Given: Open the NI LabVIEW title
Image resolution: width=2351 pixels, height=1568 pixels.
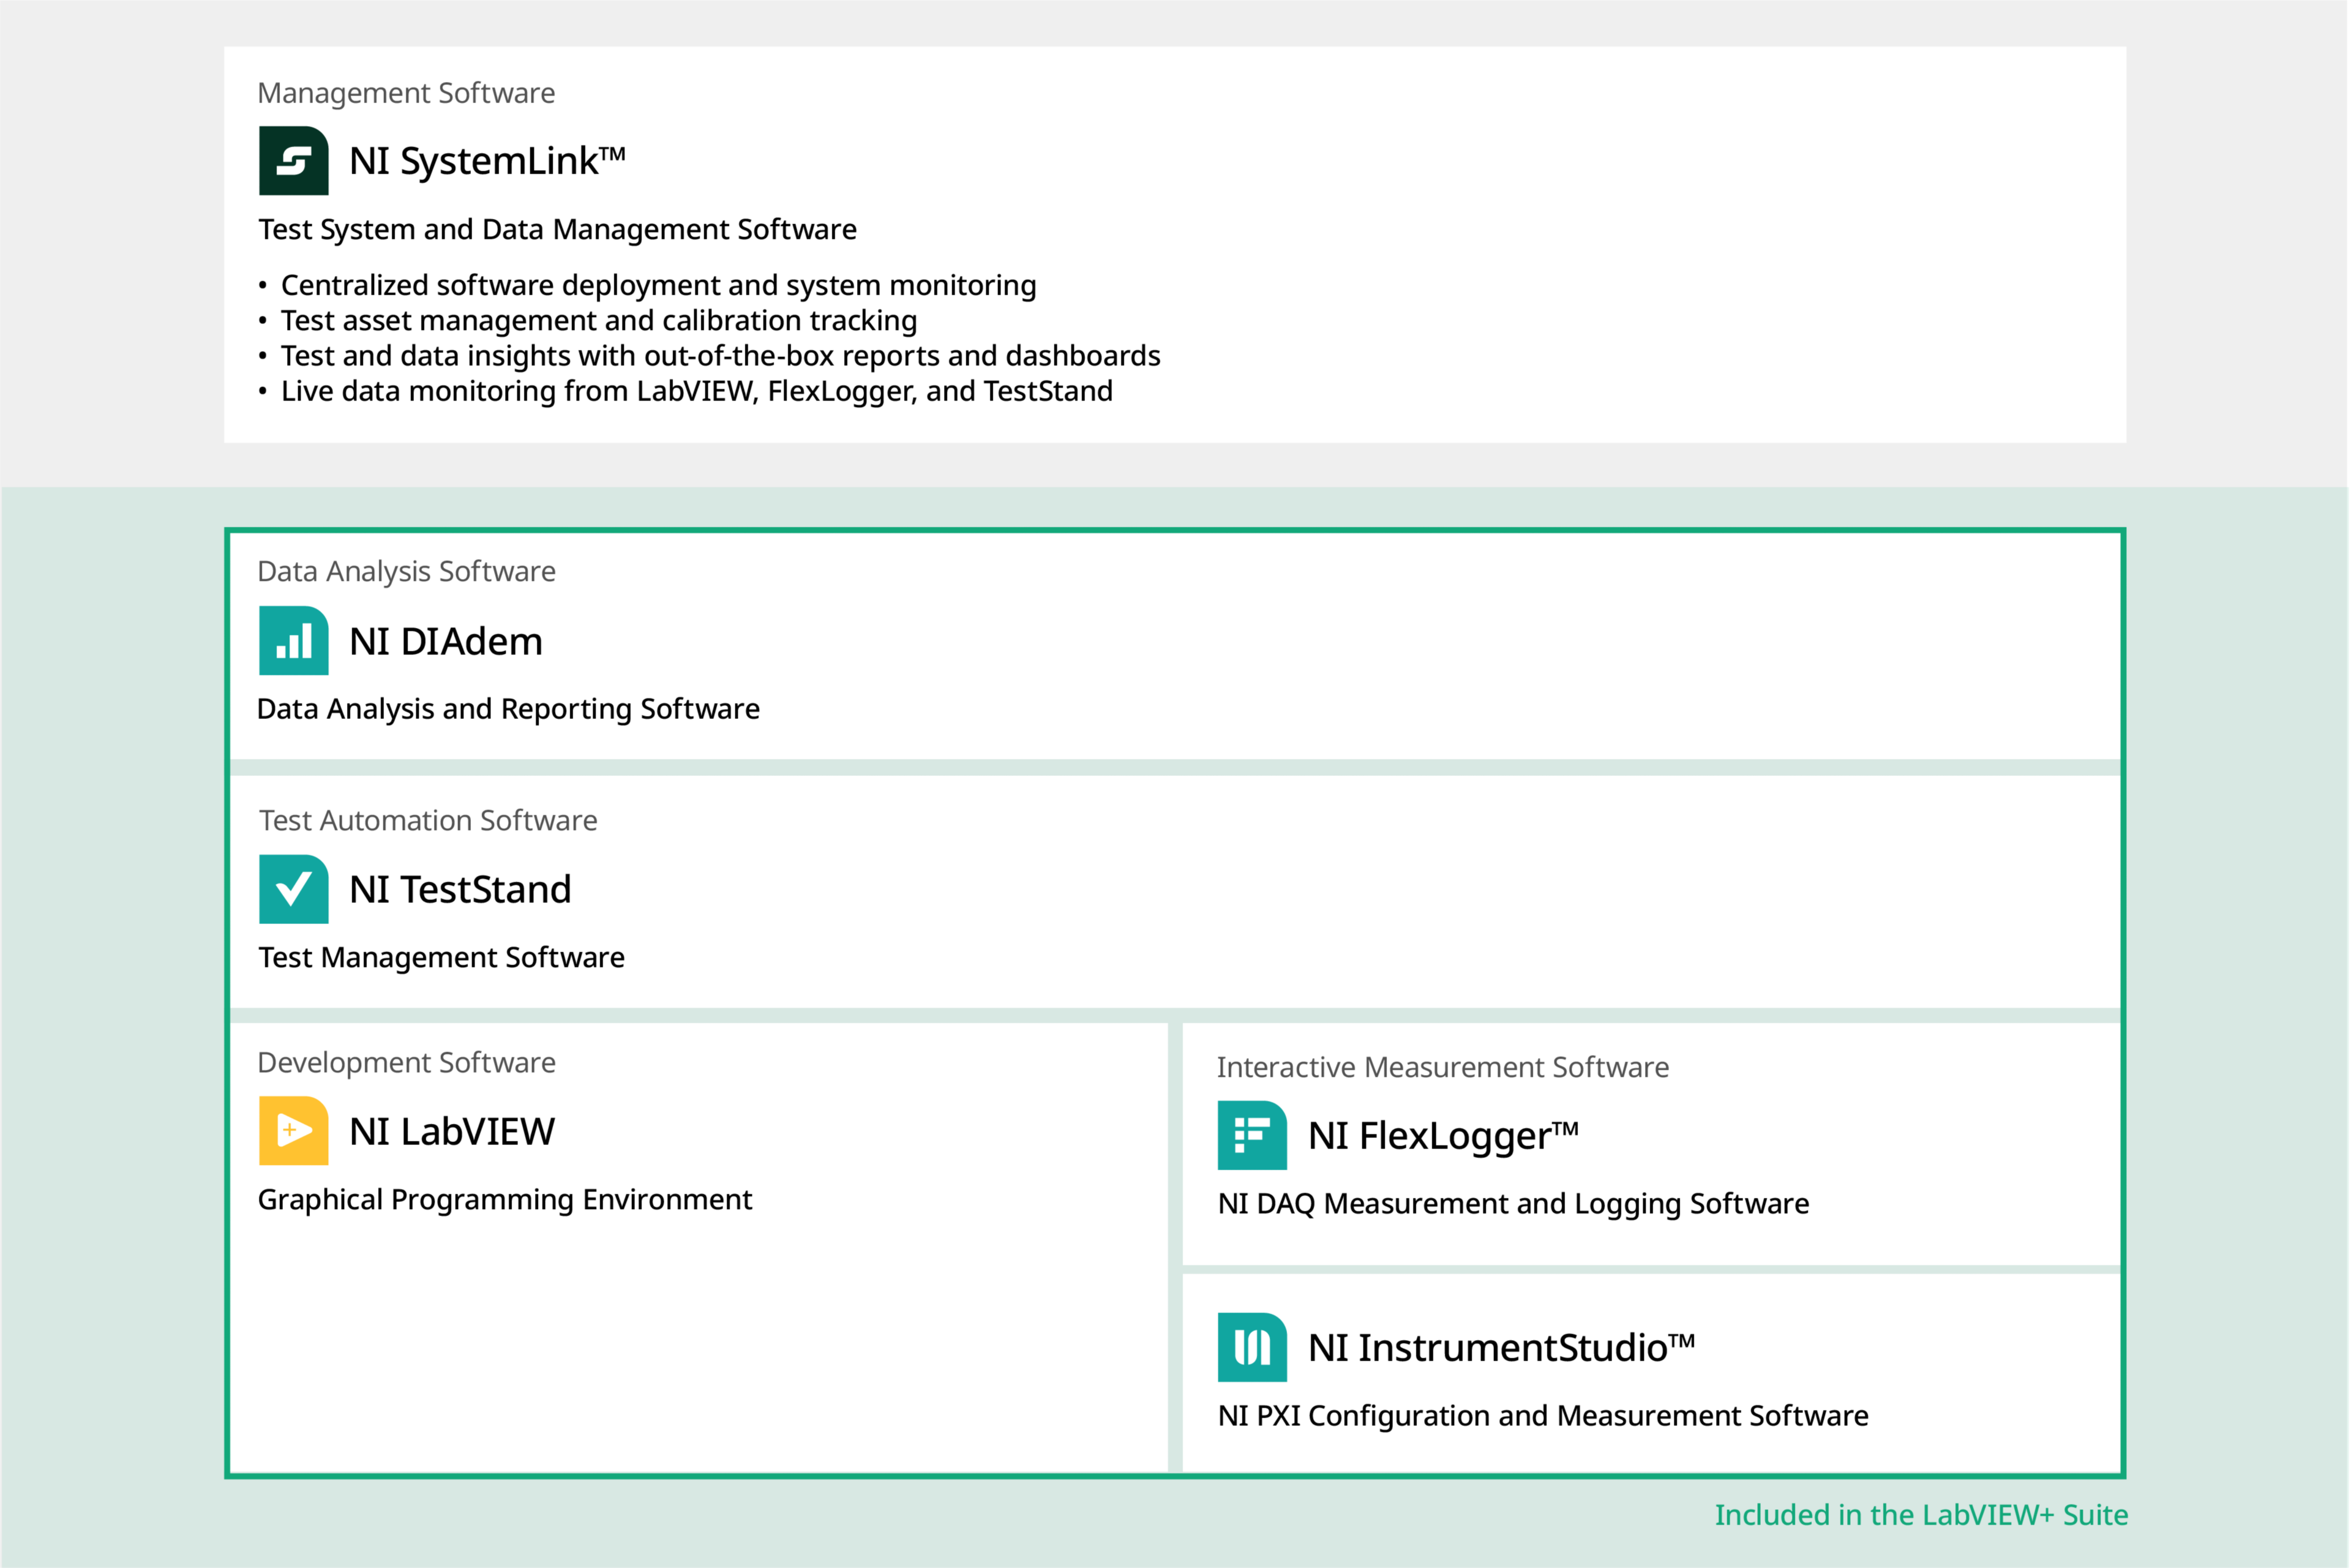Looking at the screenshot, I should click(452, 1131).
